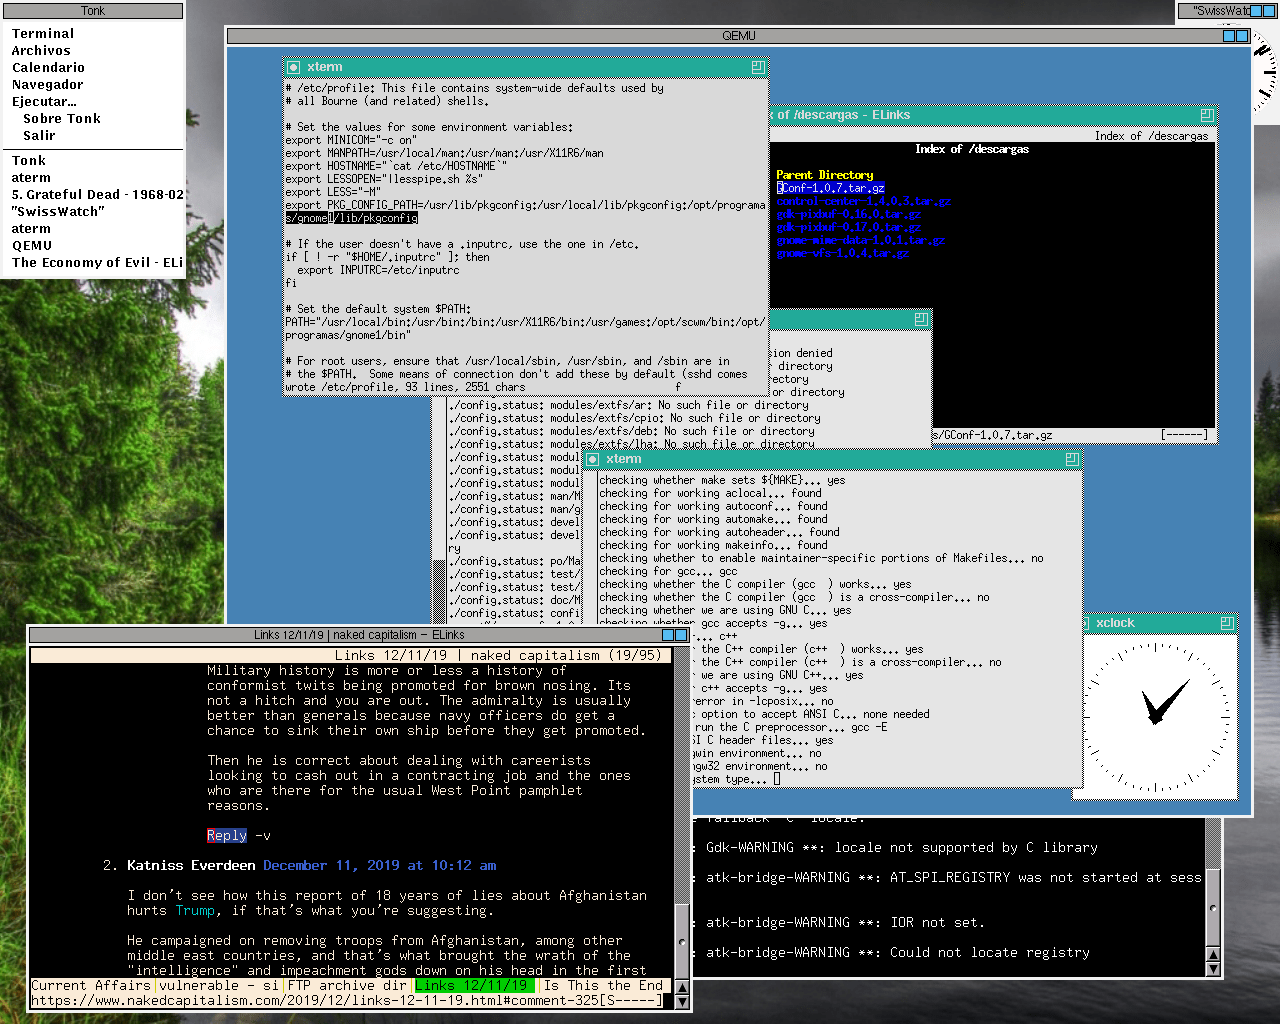
Task: Click the xclock window's title bar icon
Action: (x=1226, y=623)
